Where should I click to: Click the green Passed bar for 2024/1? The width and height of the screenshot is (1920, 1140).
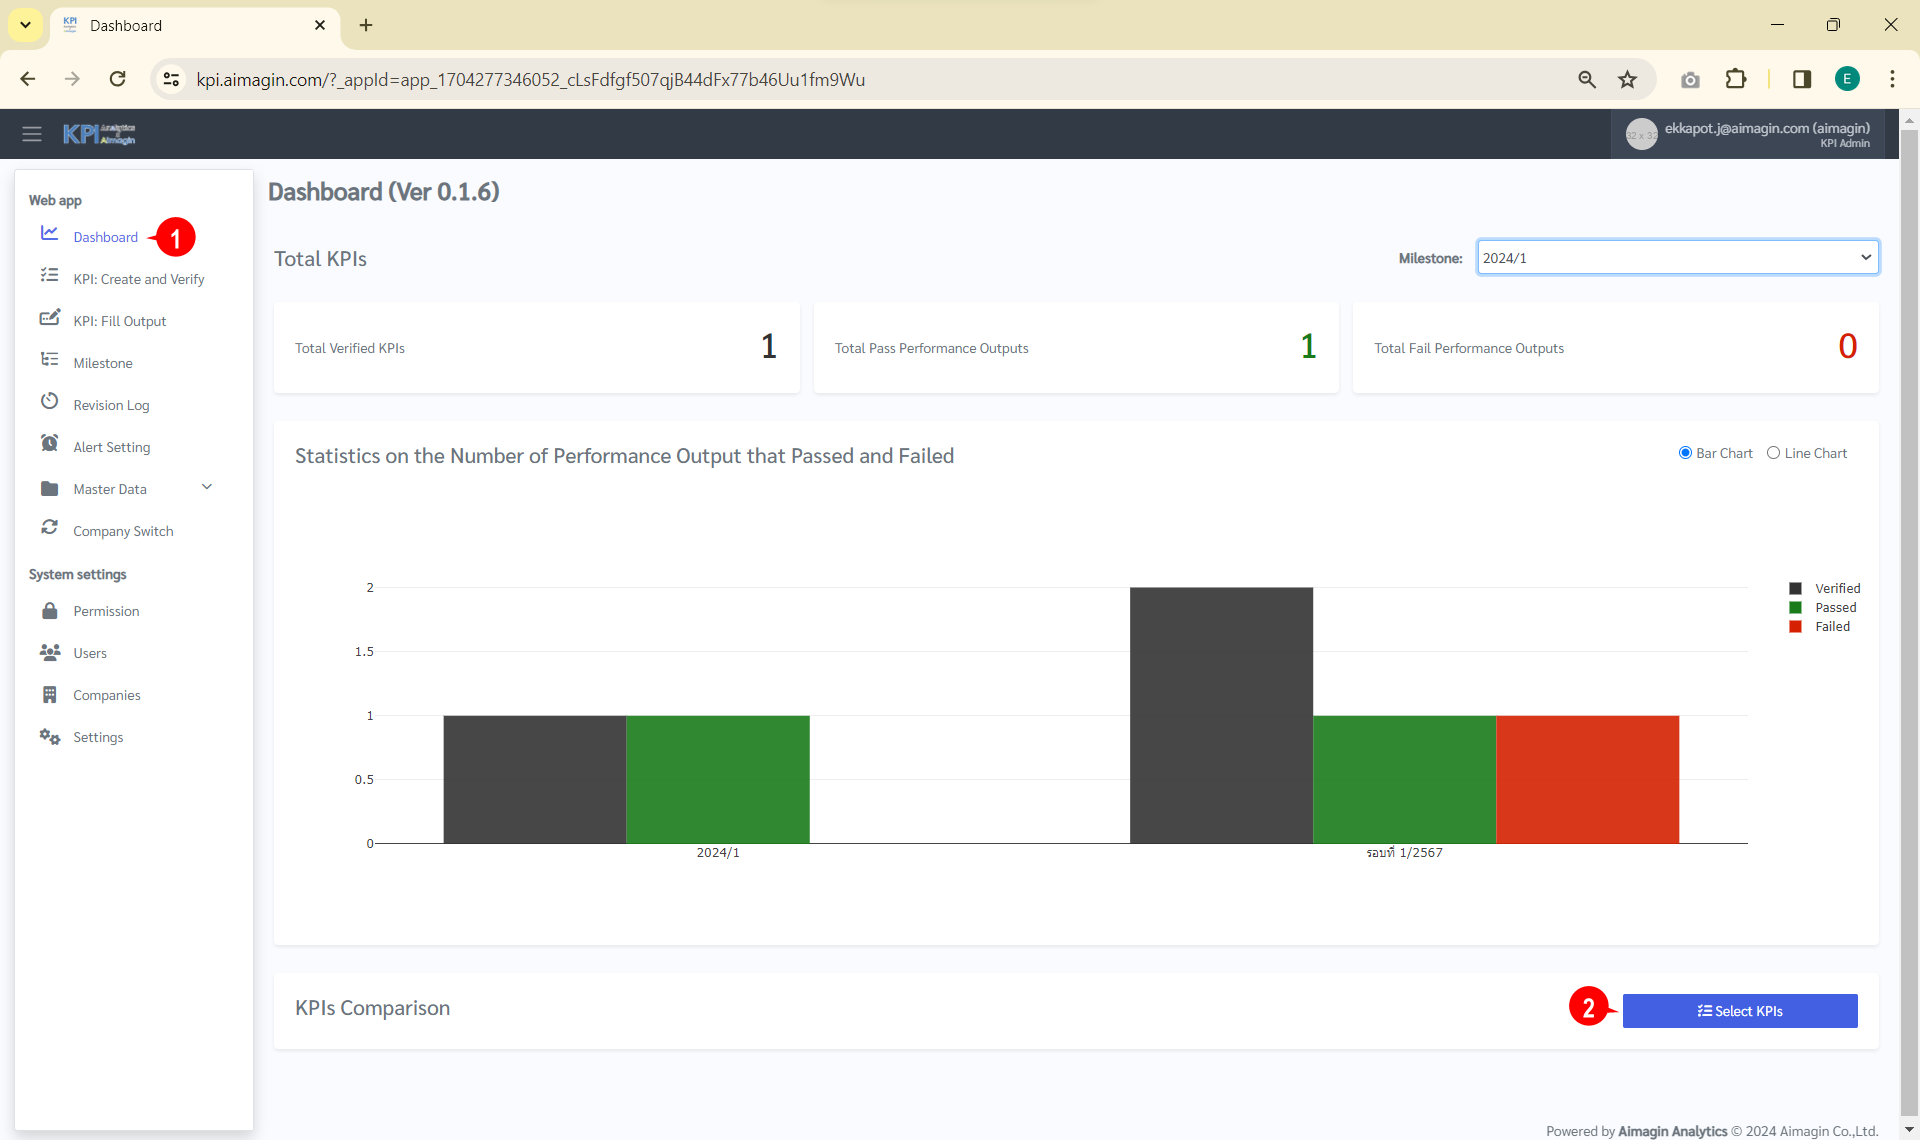(x=717, y=779)
